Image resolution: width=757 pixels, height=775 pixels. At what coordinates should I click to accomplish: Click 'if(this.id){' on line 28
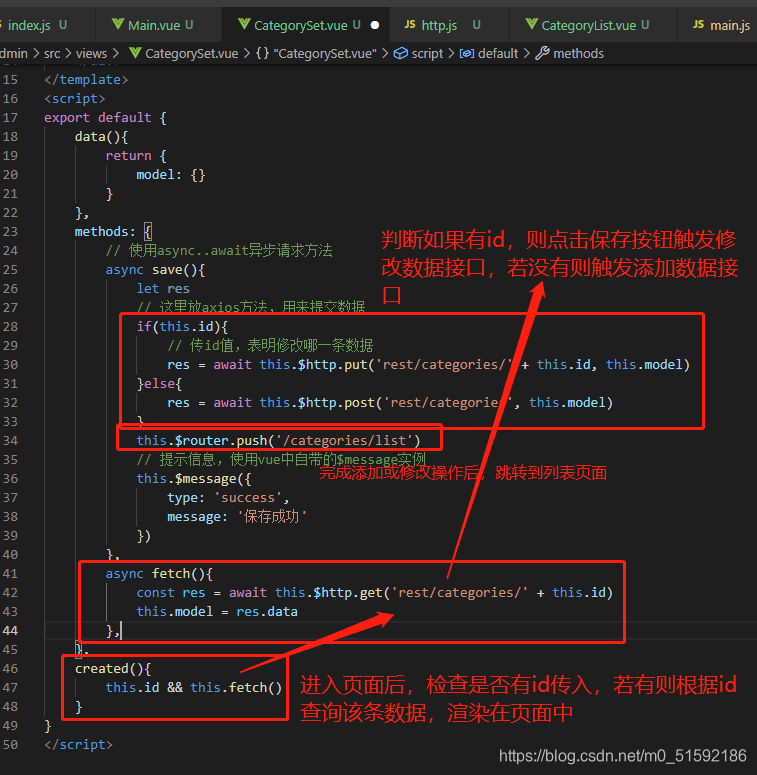pos(182,327)
